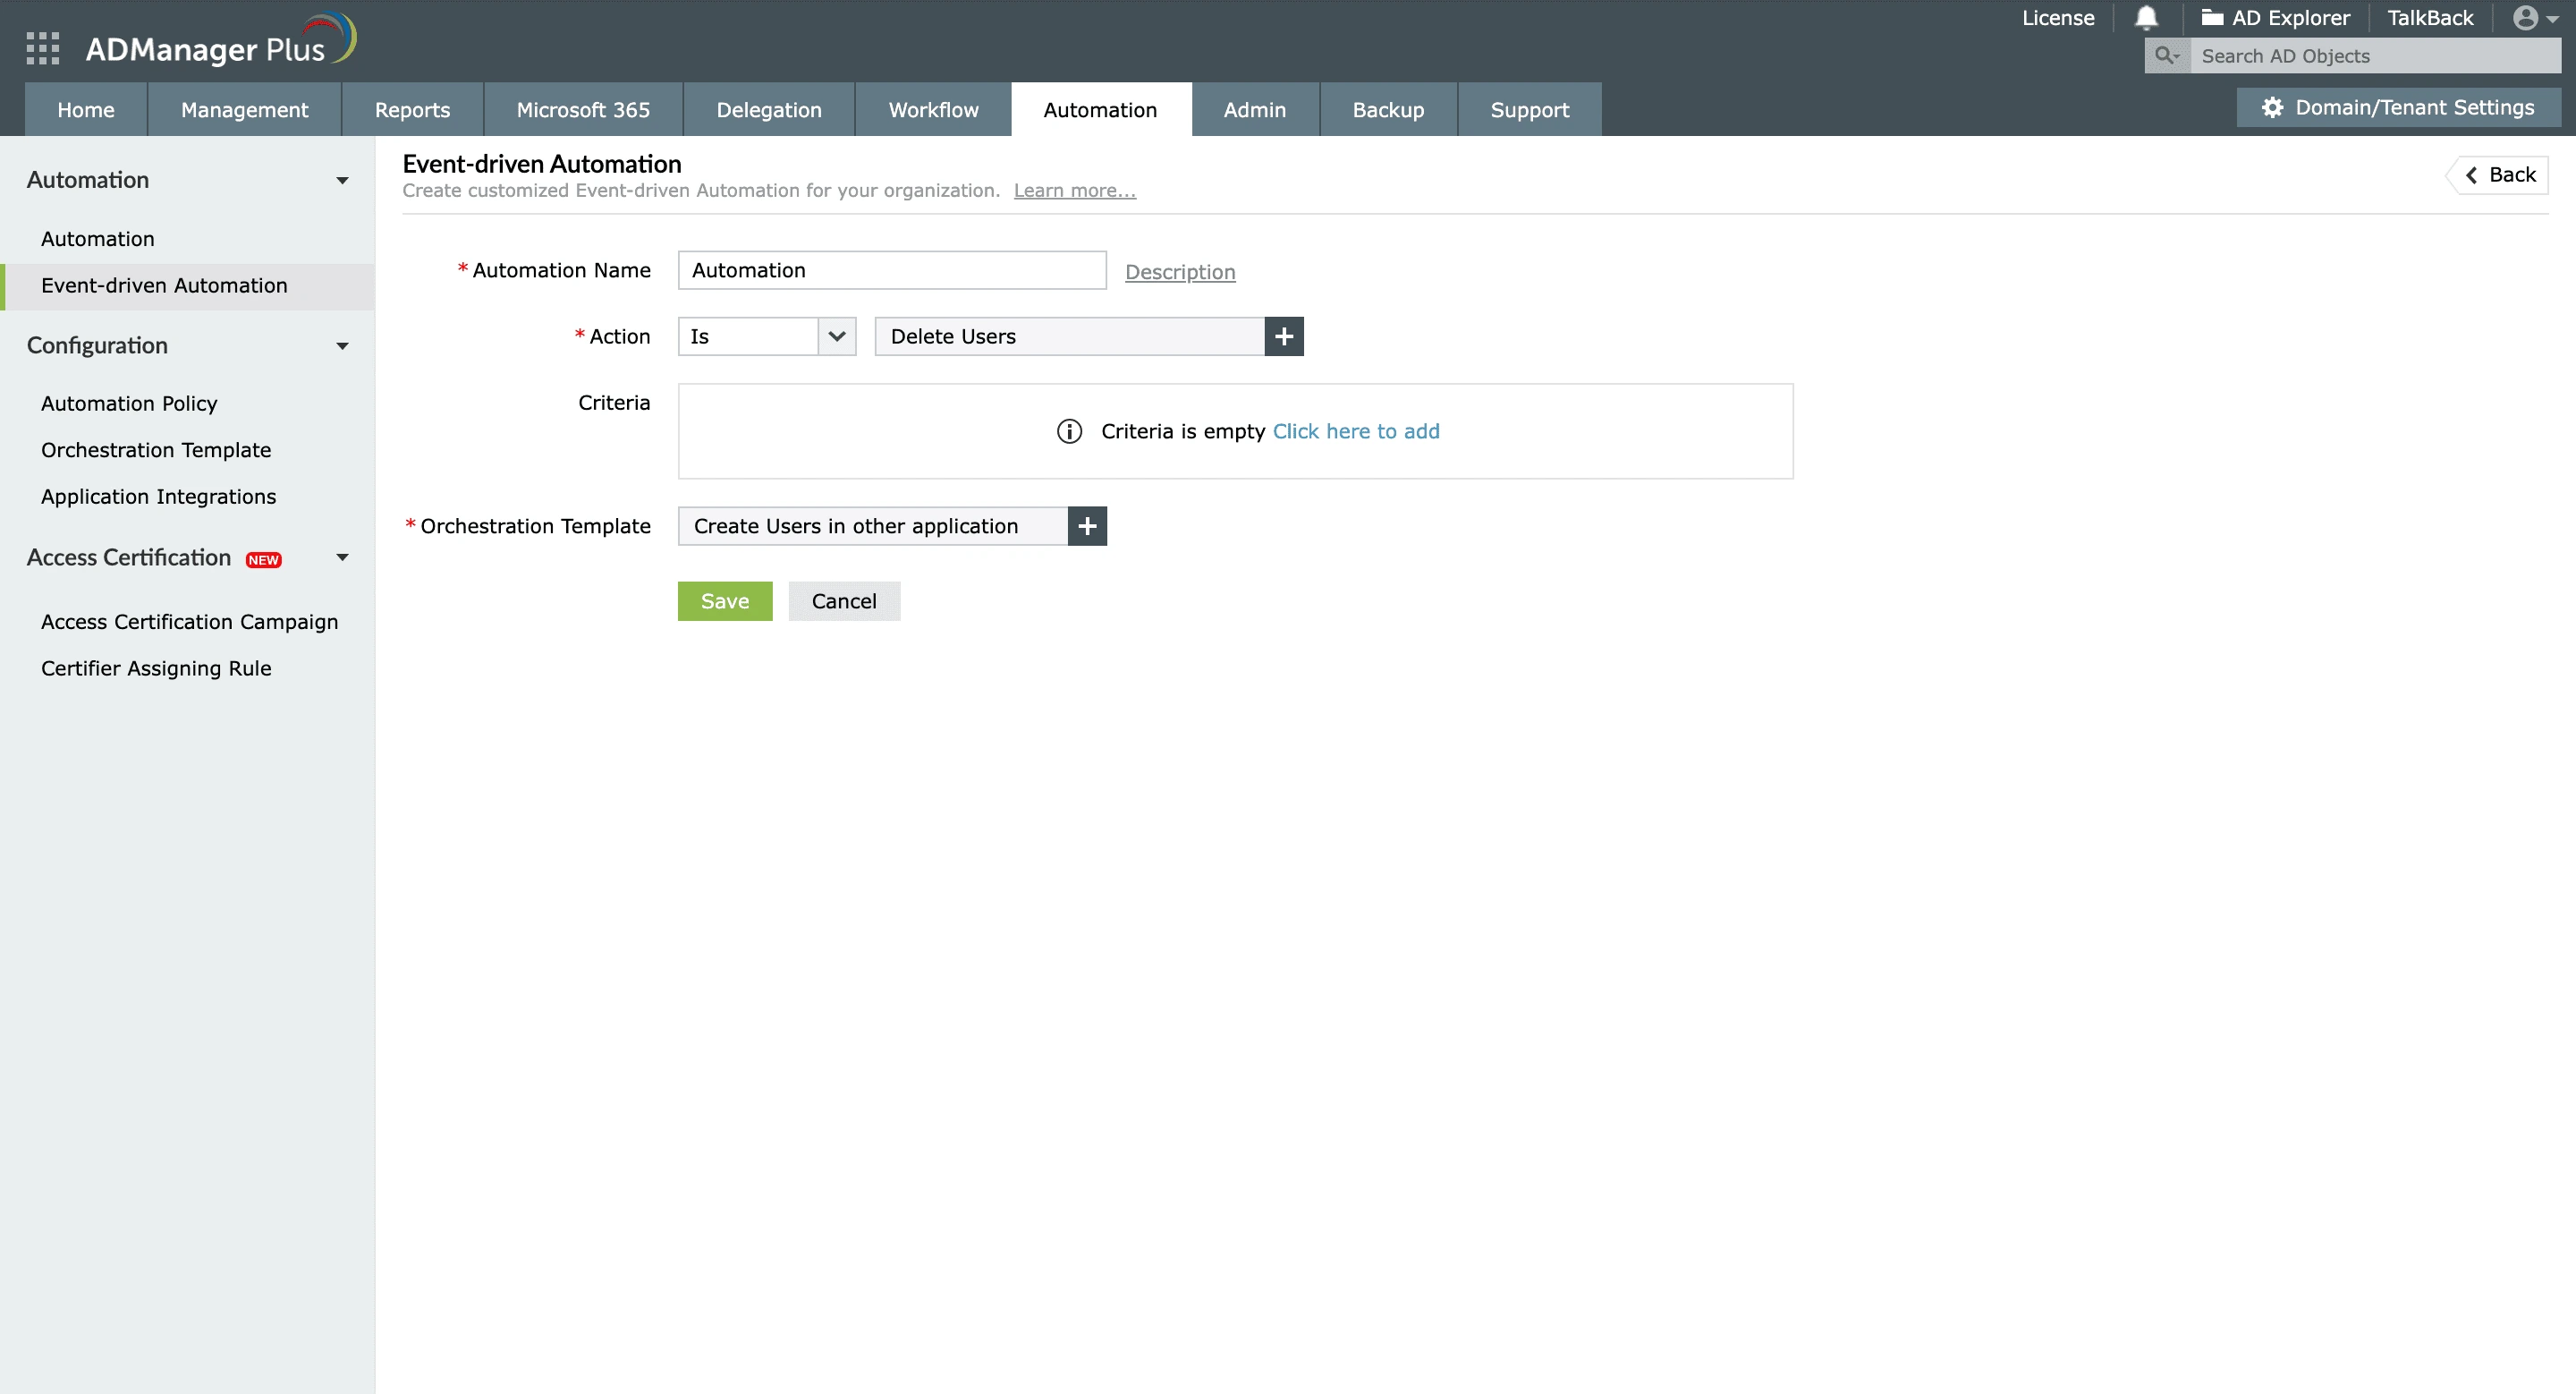Viewport: 2576px width, 1394px height.
Task: Click the criteria info icon
Action: (1069, 431)
